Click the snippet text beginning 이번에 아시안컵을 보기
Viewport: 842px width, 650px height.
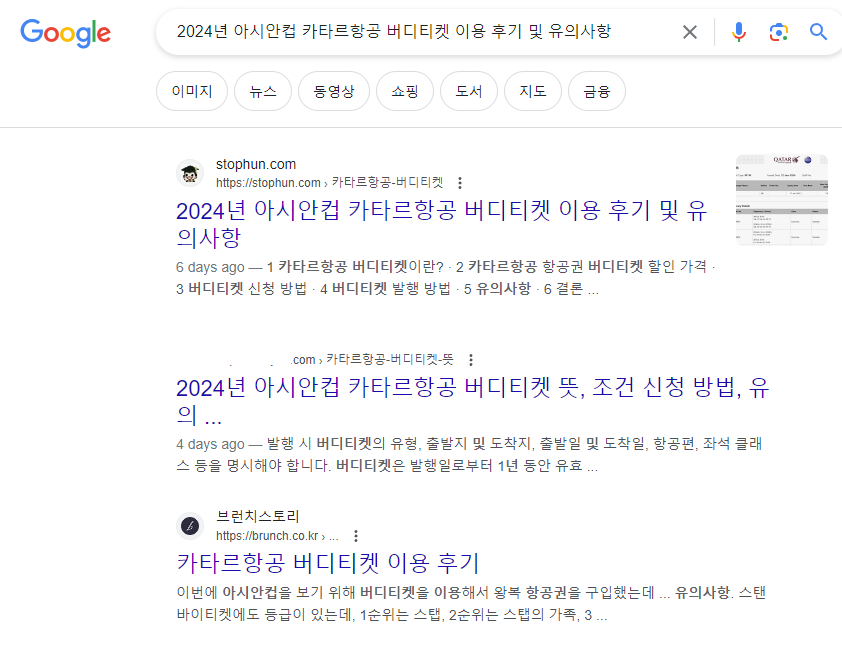[x=471, y=603]
